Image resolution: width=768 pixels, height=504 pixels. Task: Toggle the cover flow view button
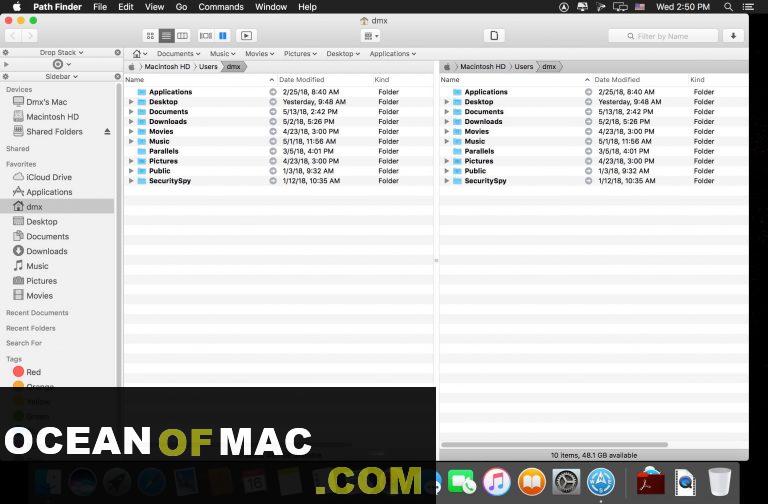[x=206, y=36]
